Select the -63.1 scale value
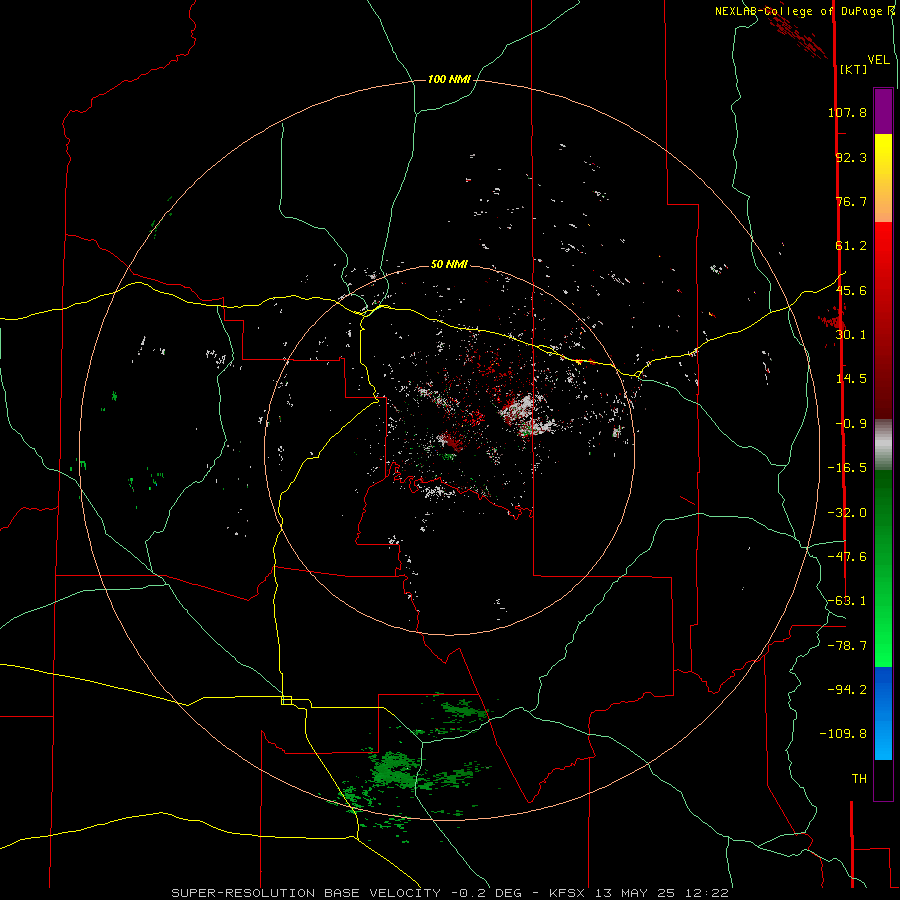This screenshot has height=900, width=900. (x=847, y=601)
